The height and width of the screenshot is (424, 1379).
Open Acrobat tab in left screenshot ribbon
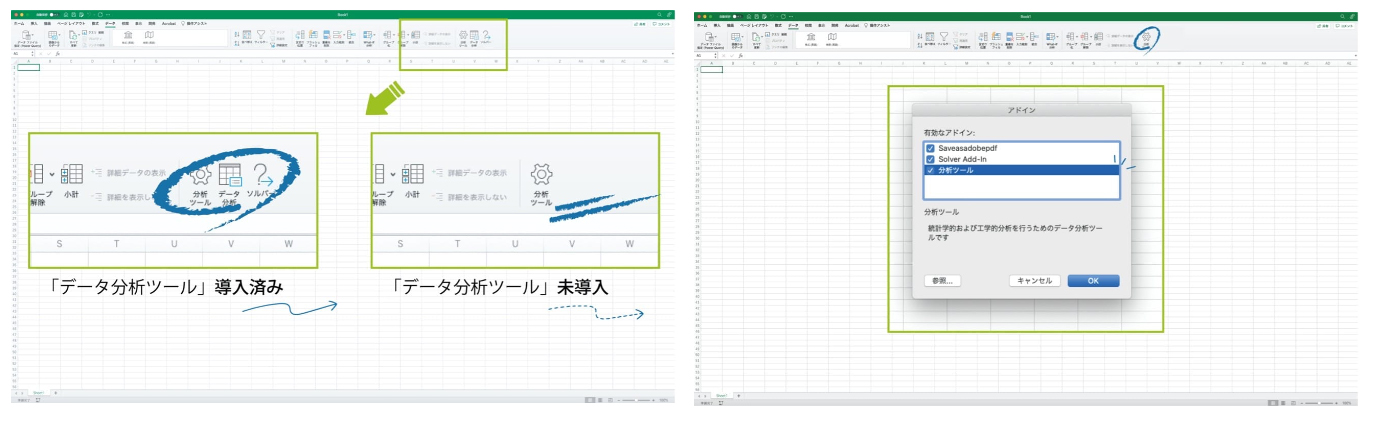tap(168, 23)
